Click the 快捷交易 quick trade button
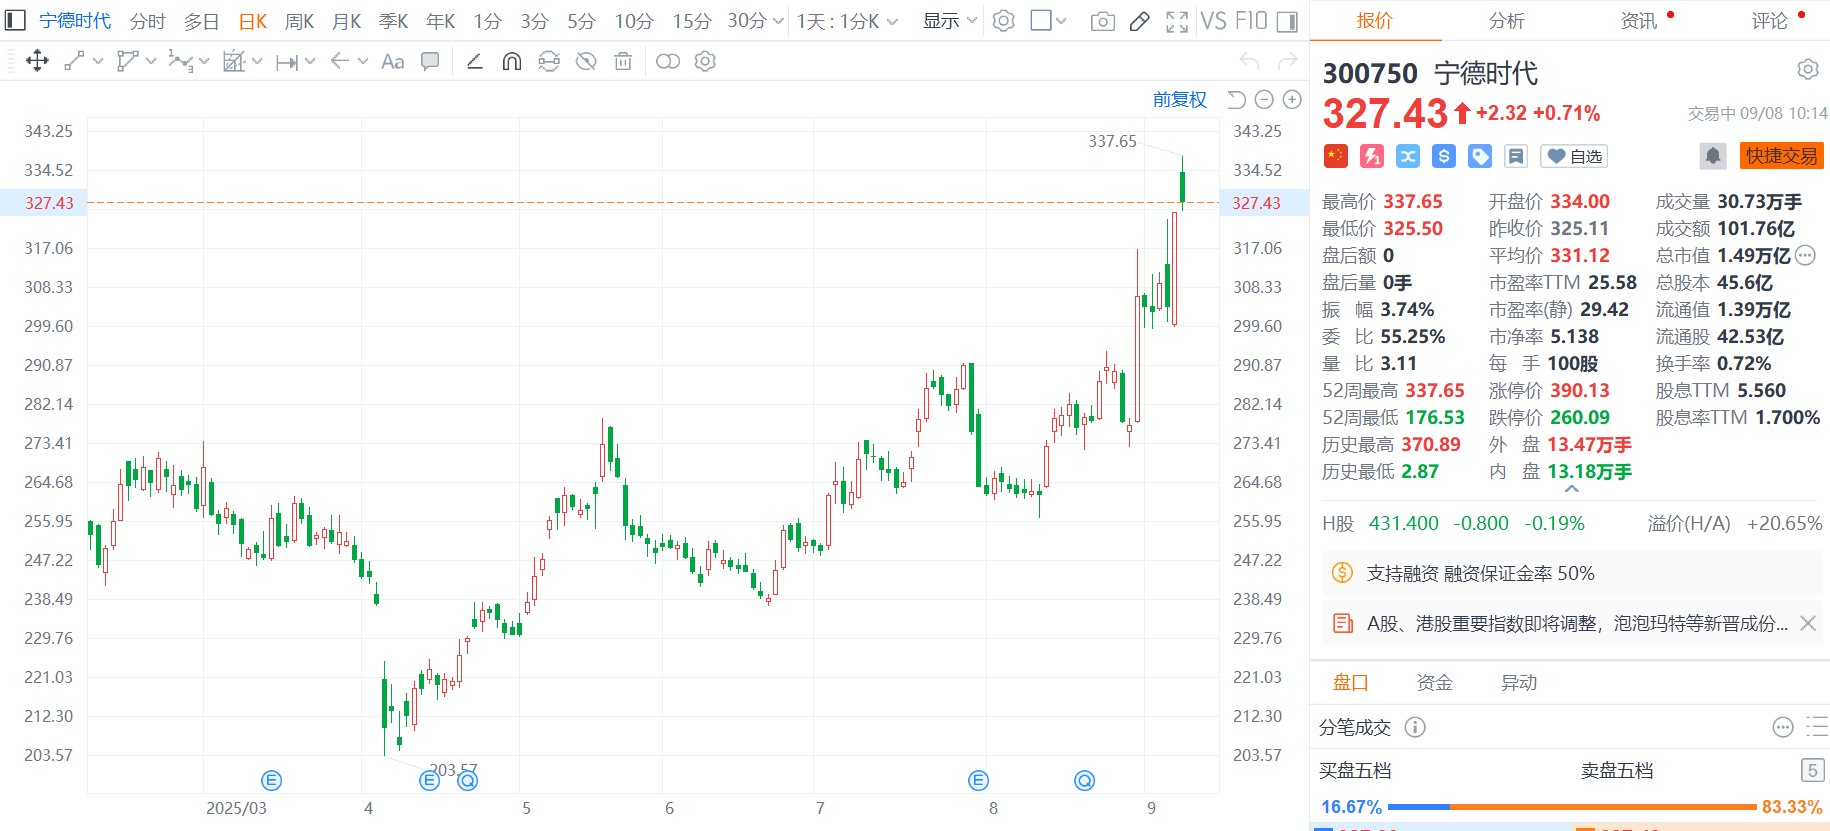 click(x=1782, y=156)
